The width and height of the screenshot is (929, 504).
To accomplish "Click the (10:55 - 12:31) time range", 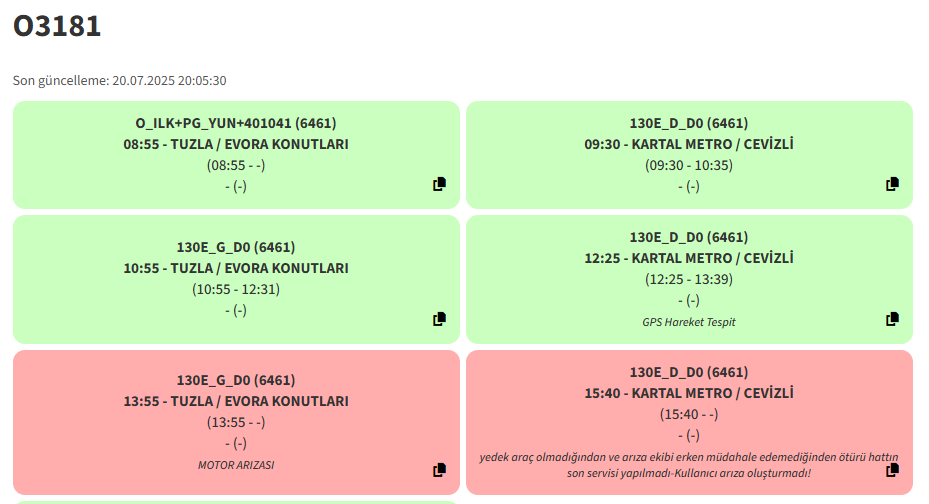I will 236,290.
